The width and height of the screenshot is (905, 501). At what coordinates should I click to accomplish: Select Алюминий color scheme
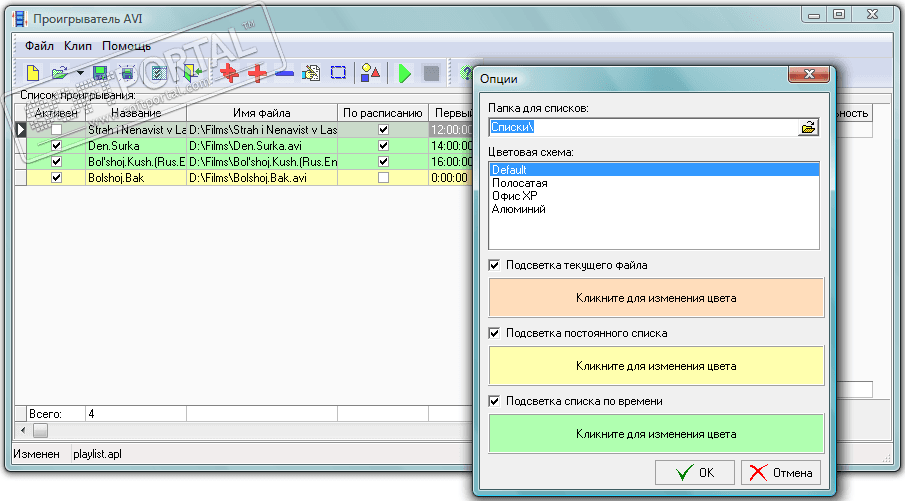click(x=518, y=209)
